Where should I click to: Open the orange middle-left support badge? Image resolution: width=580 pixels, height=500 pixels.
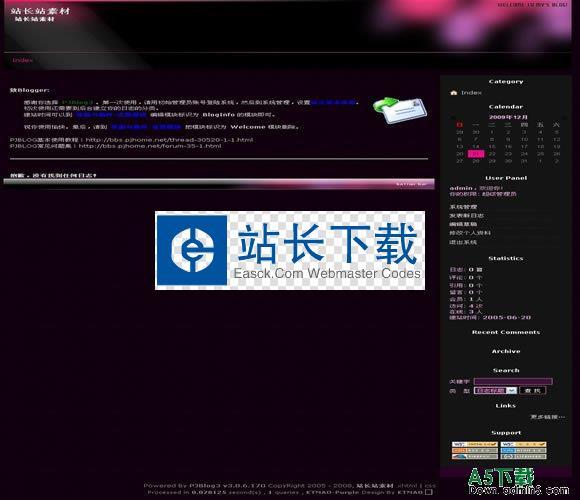pyautogui.click(x=475, y=450)
